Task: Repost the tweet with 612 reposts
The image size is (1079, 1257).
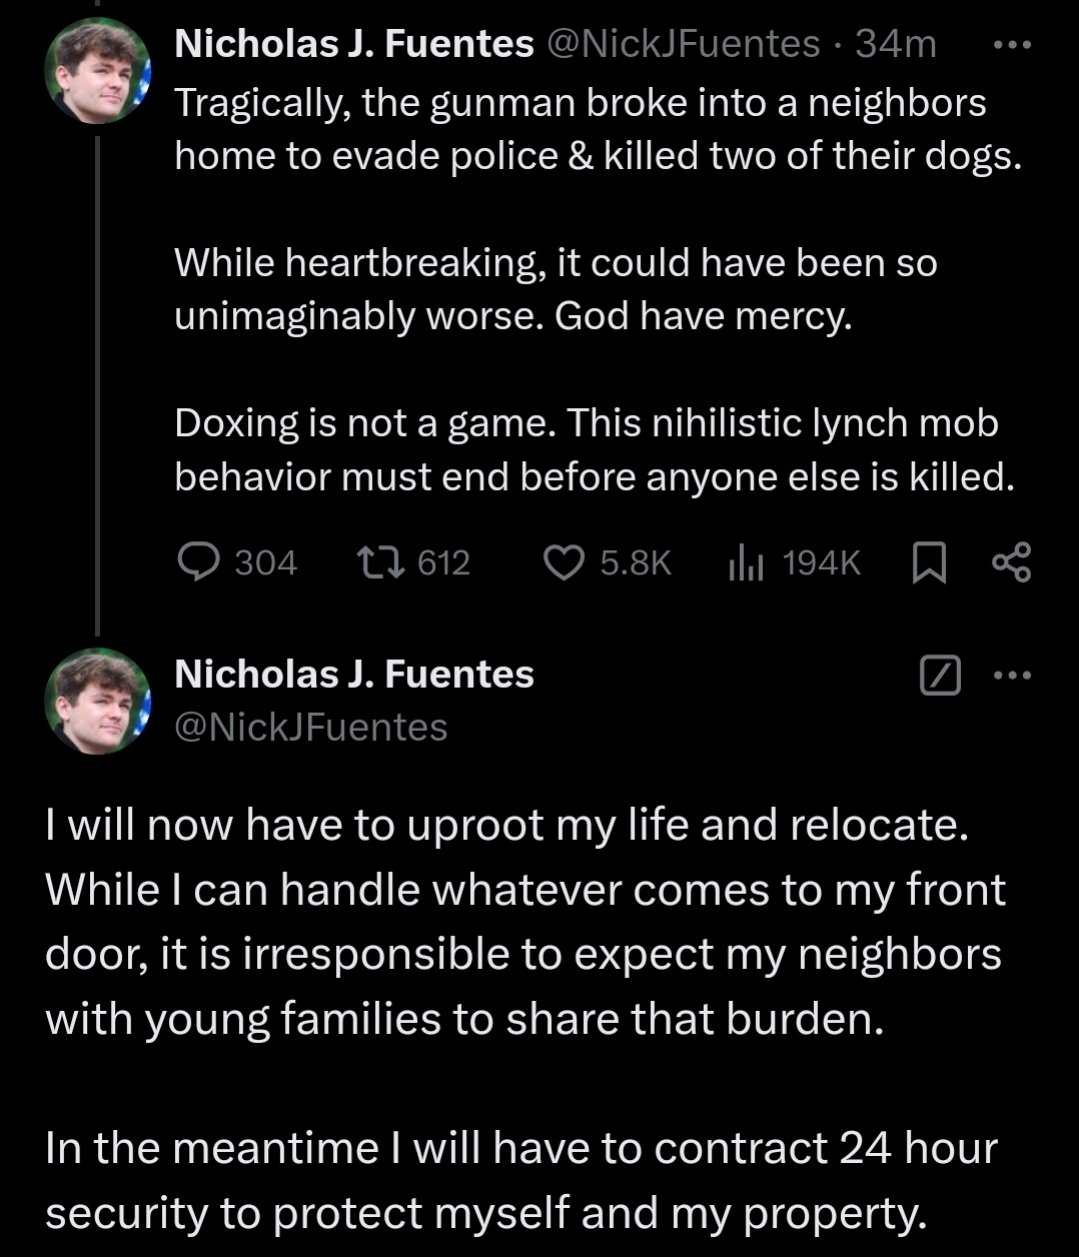Action: point(380,563)
